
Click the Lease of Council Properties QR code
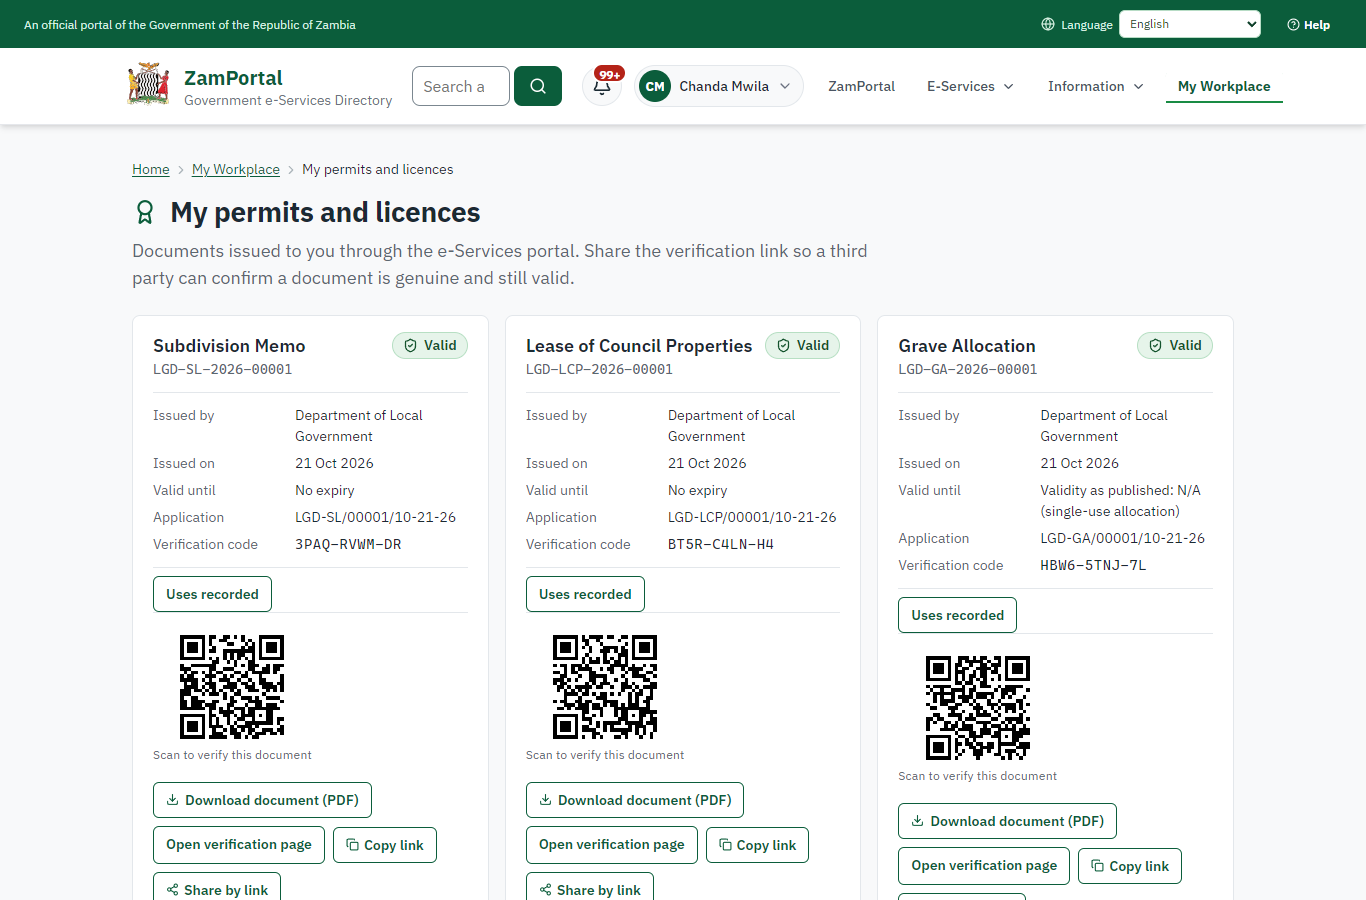click(x=605, y=687)
